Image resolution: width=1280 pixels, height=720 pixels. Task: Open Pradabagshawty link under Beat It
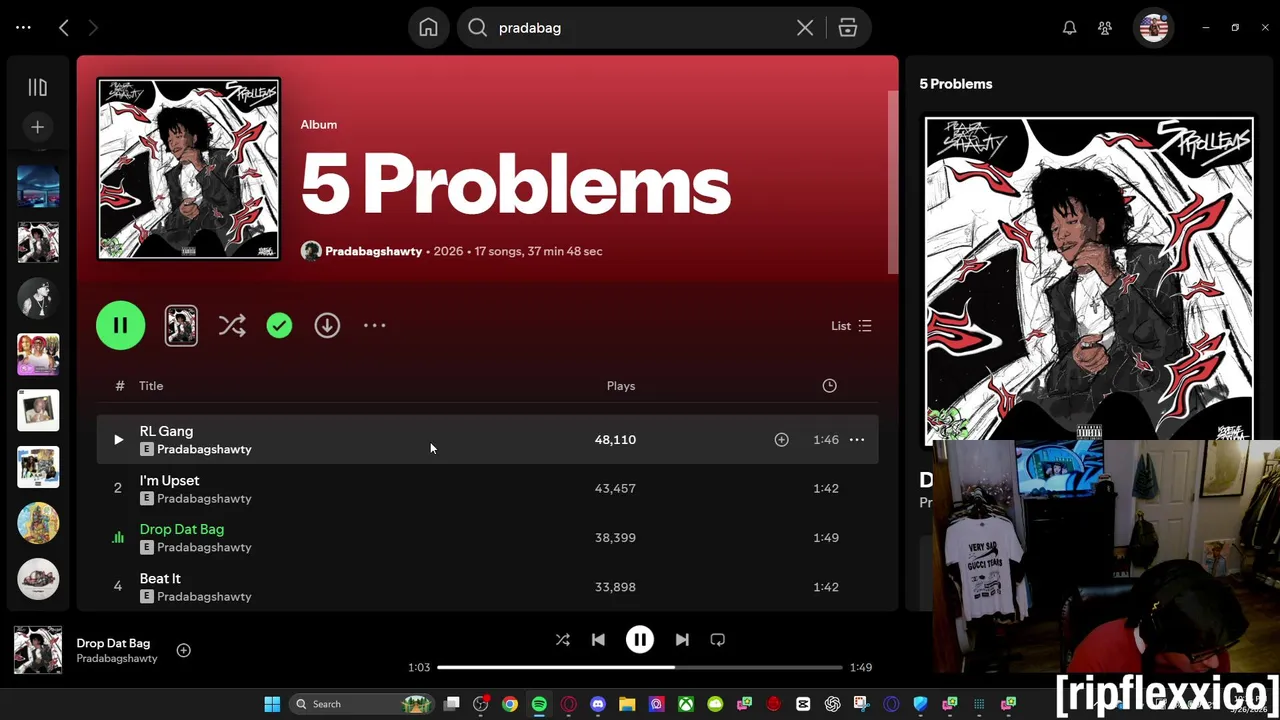pos(204,596)
